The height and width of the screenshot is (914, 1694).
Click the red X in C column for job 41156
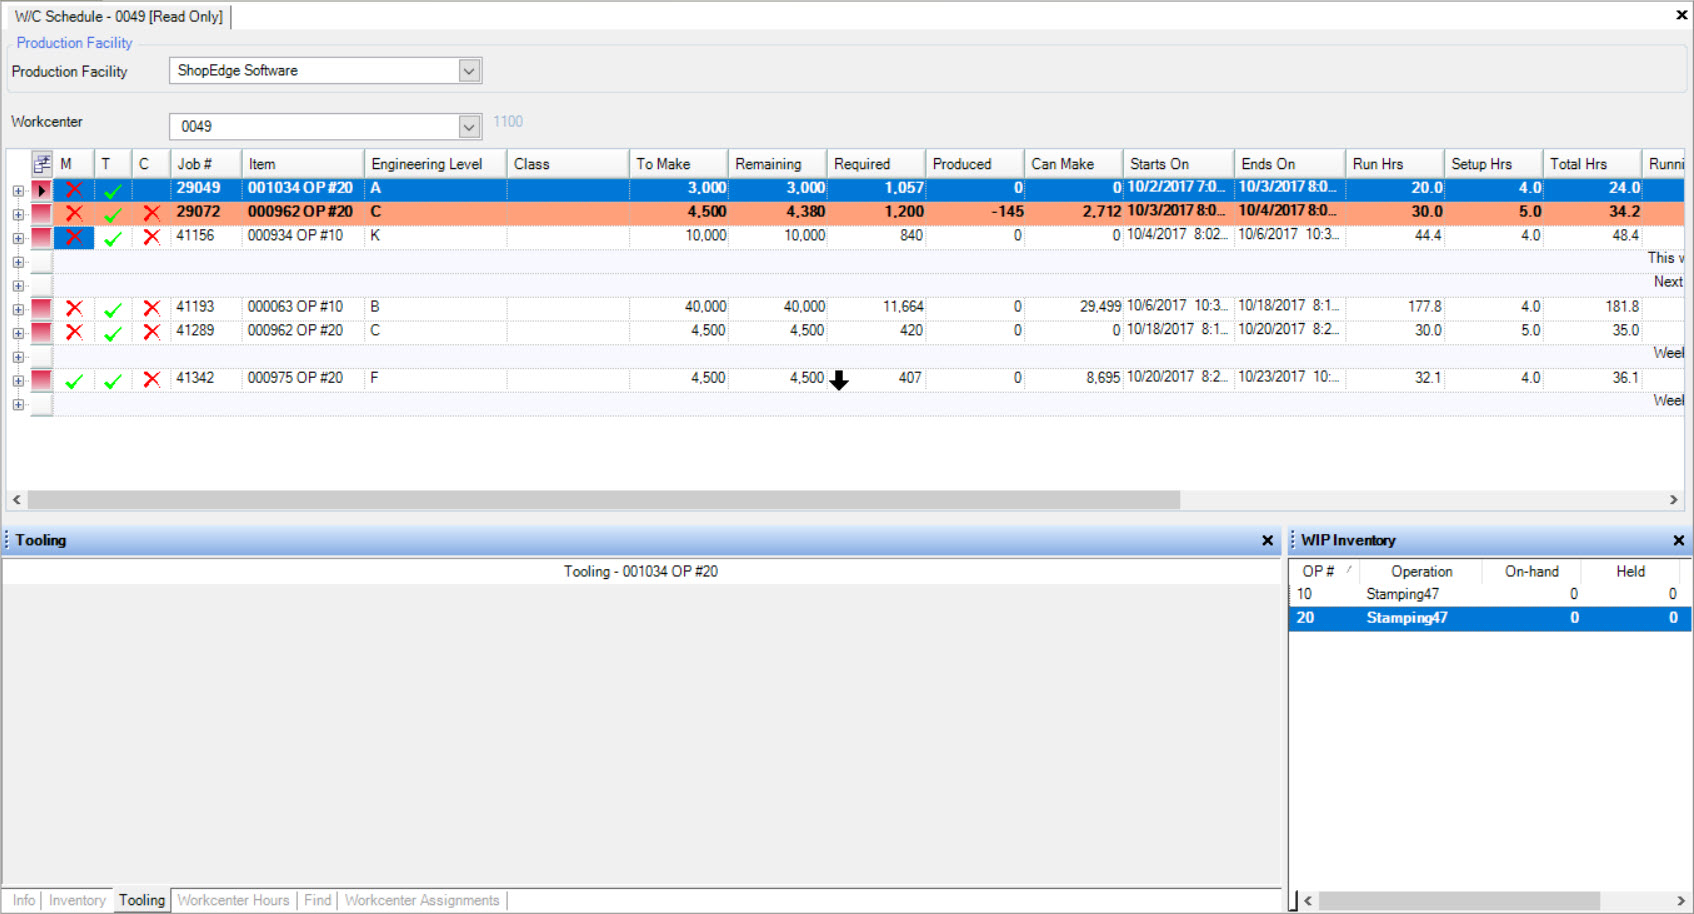[x=151, y=237]
